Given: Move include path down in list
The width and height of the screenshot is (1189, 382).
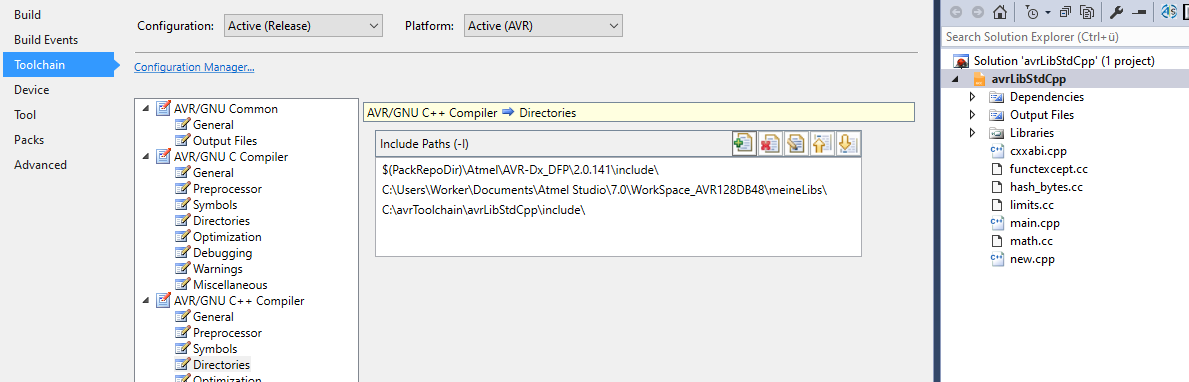Looking at the screenshot, I should 847,143.
